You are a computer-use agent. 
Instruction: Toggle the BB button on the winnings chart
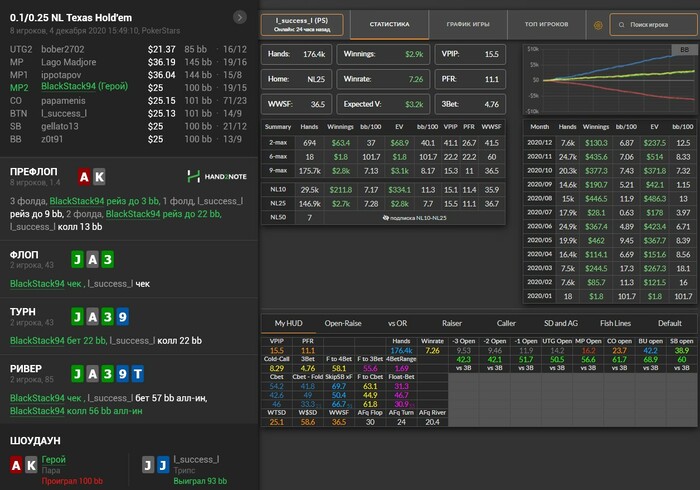tap(684, 50)
